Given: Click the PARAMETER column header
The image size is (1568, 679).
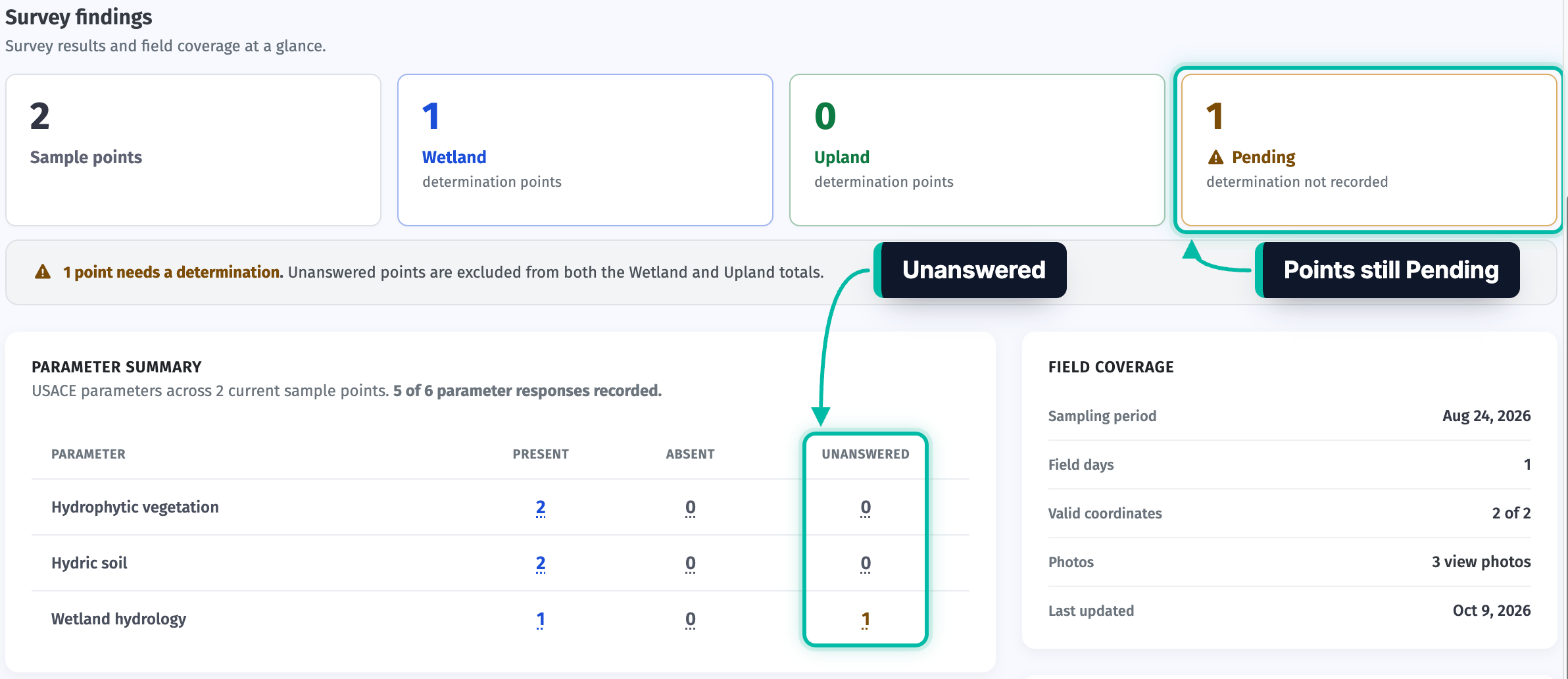Looking at the screenshot, I should 88,454.
